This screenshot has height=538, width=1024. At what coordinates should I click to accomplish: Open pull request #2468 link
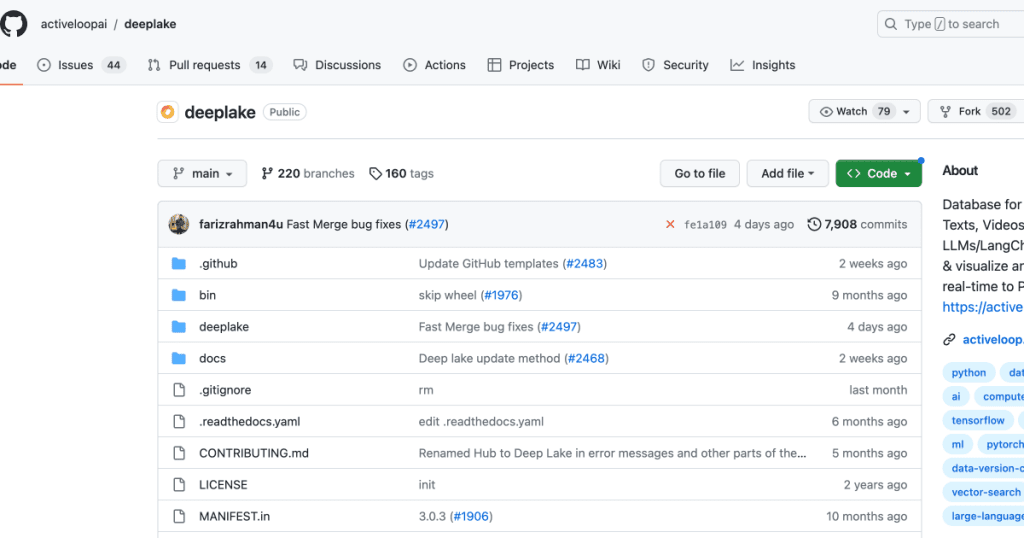click(x=586, y=358)
